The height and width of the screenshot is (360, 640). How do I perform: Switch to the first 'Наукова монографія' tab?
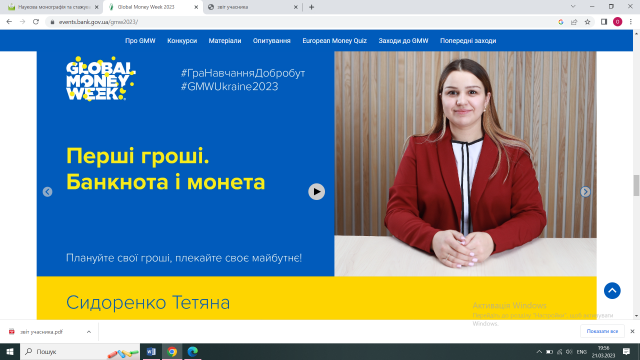tap(53, 7)
